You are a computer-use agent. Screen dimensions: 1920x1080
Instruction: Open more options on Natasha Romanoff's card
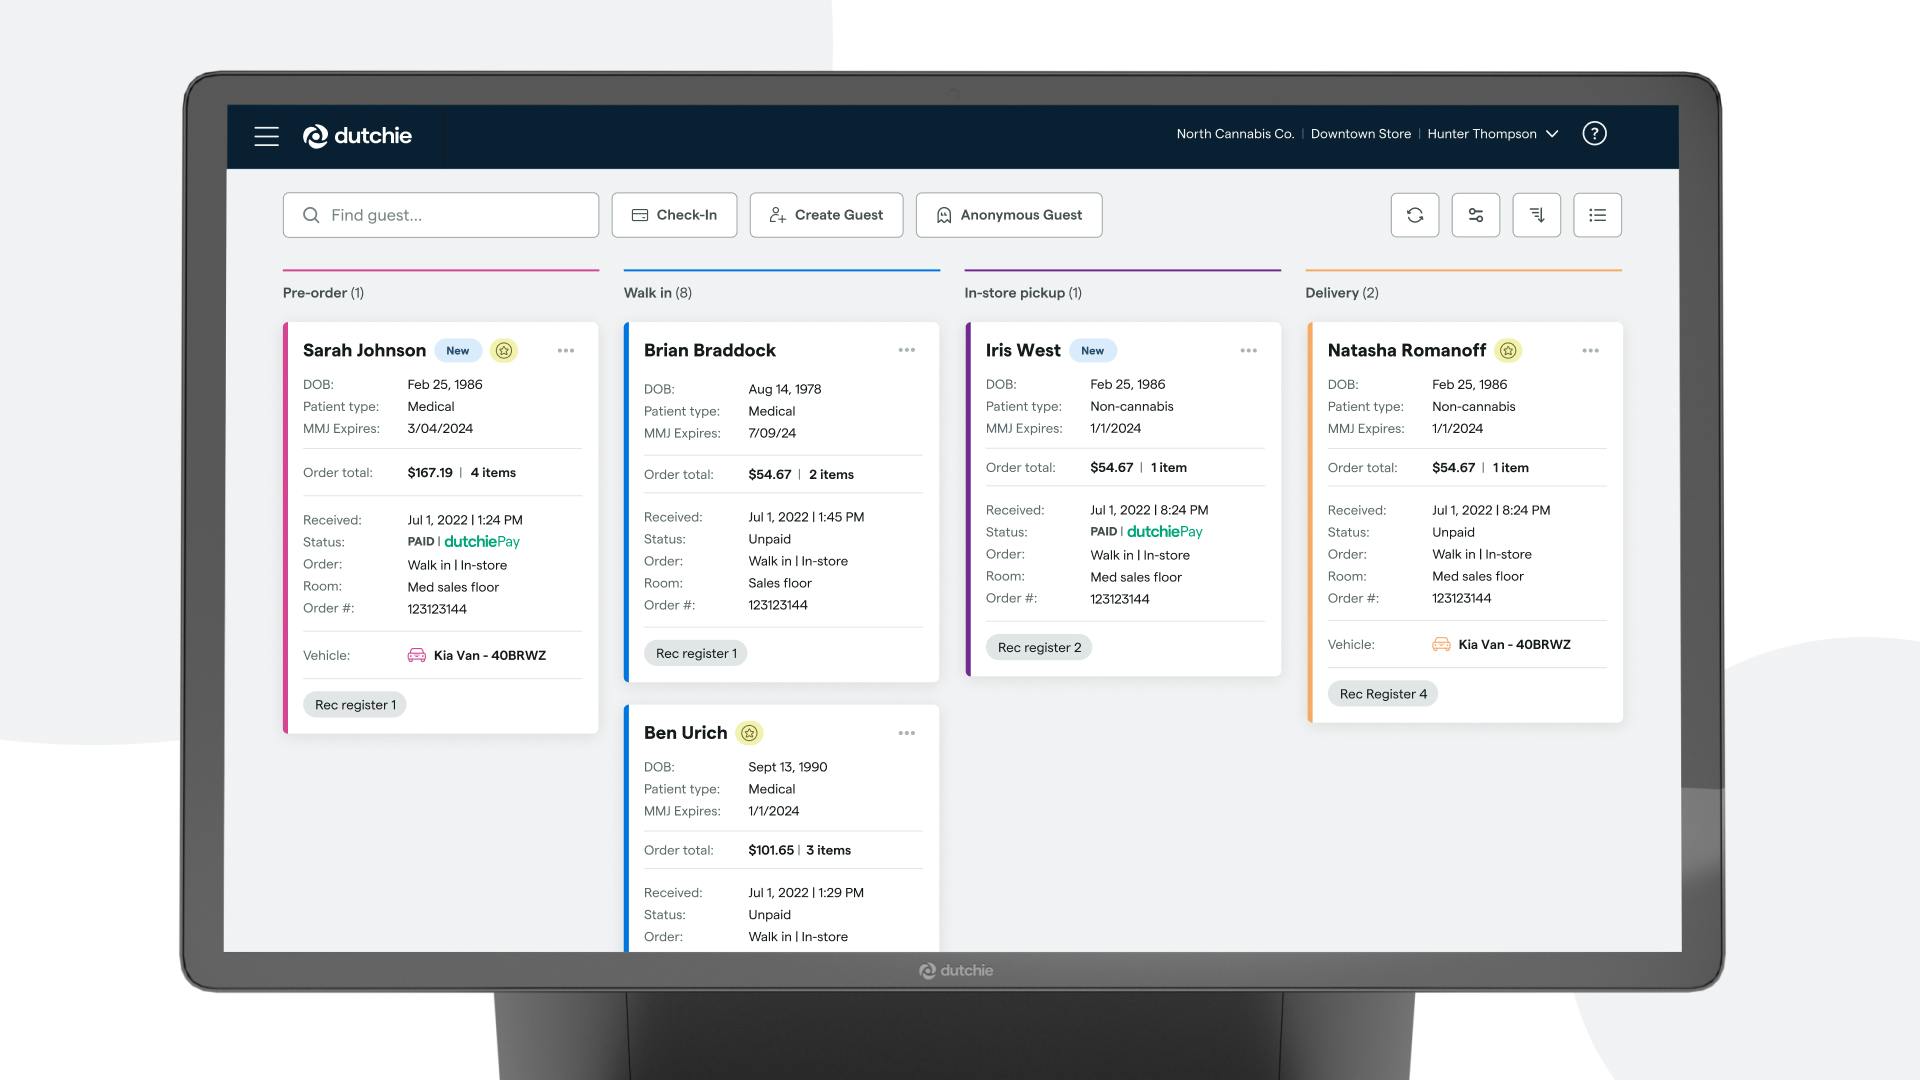coord(1591,350)
